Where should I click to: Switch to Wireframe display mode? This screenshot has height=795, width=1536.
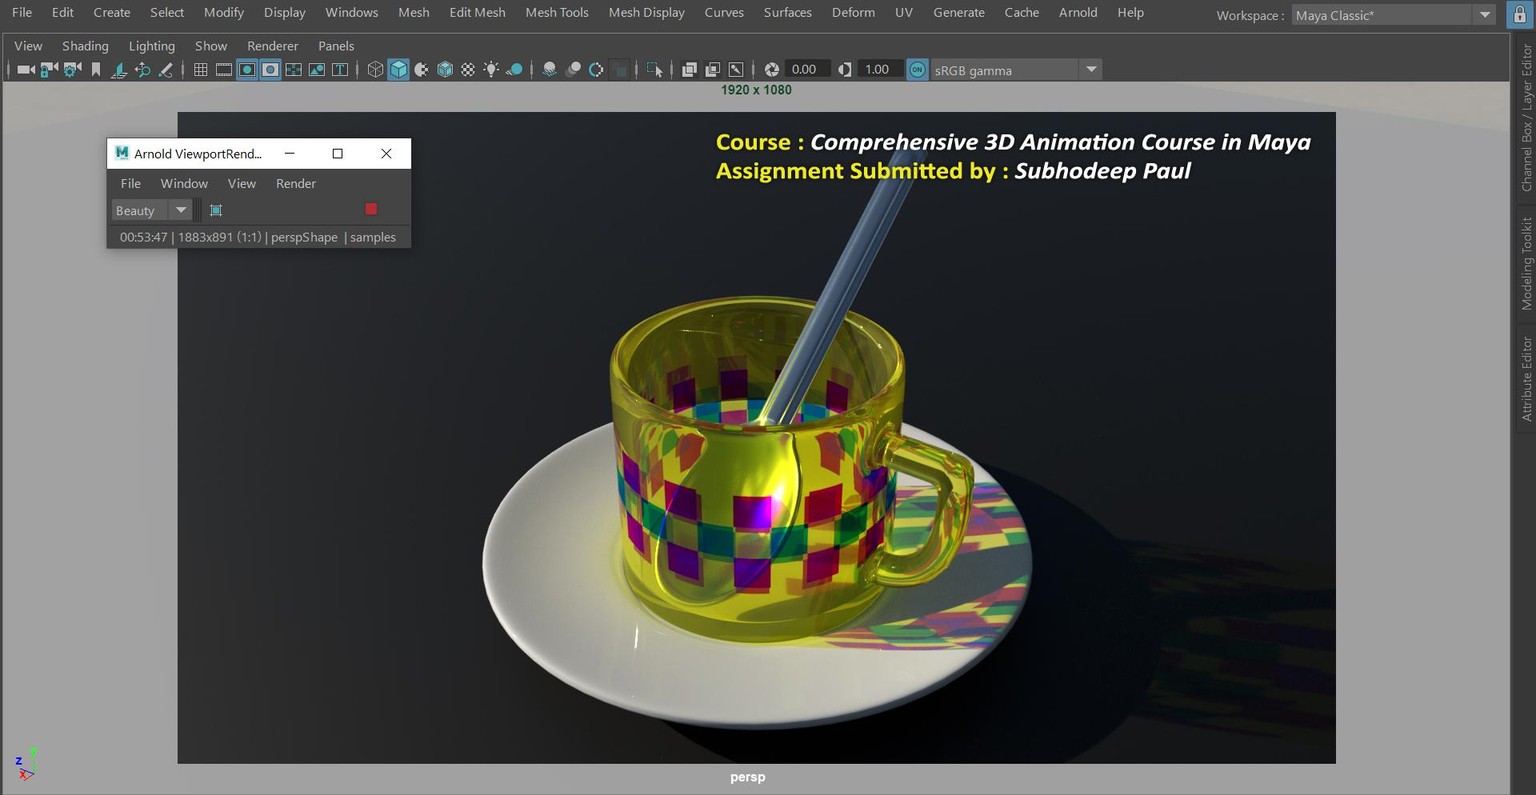[375, 69]
